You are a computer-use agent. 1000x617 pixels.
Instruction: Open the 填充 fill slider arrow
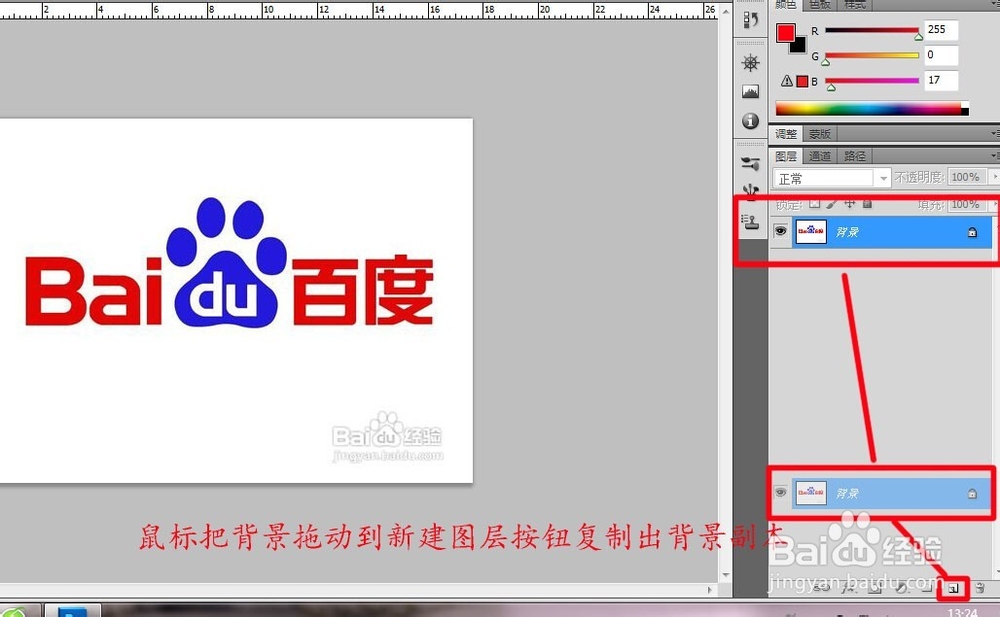click(995, 204)
